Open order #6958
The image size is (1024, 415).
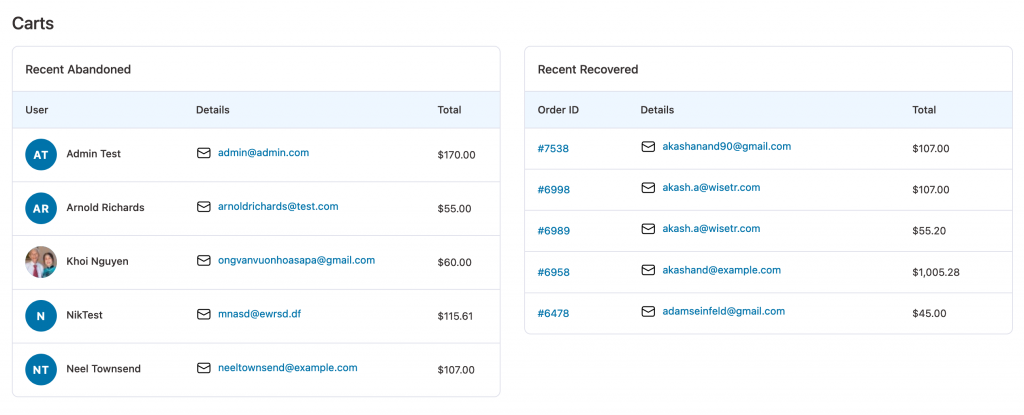(554, 272)
